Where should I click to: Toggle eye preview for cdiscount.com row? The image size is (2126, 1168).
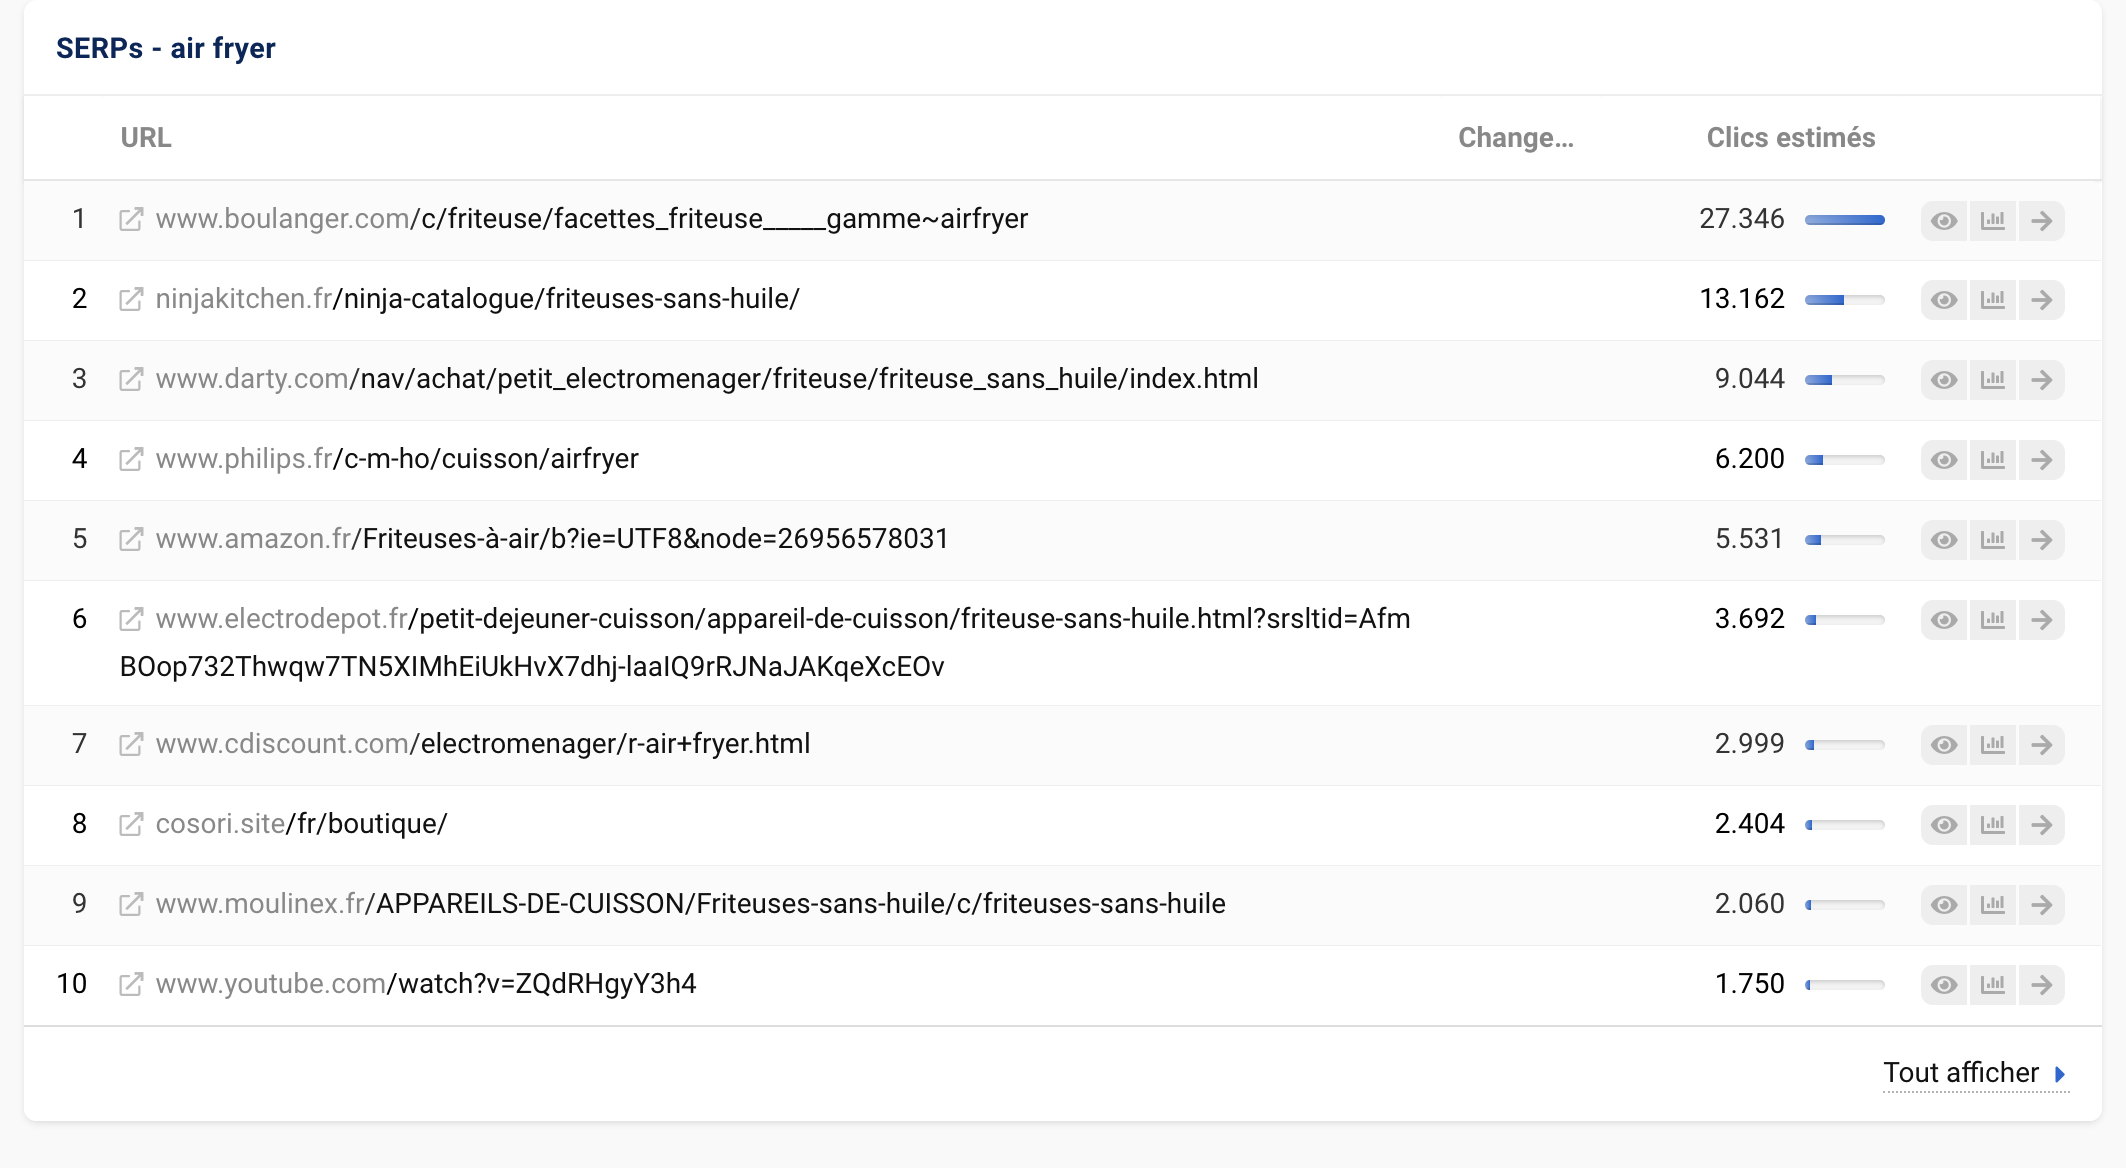tap(1944, 744)
